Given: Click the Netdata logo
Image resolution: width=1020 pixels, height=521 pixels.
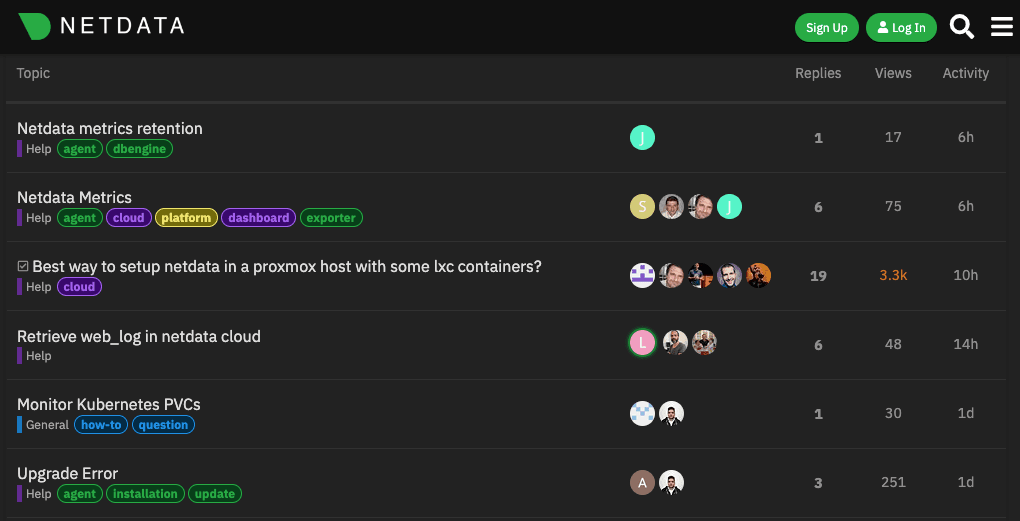Looking at the screenshot, I should (102, 27).
